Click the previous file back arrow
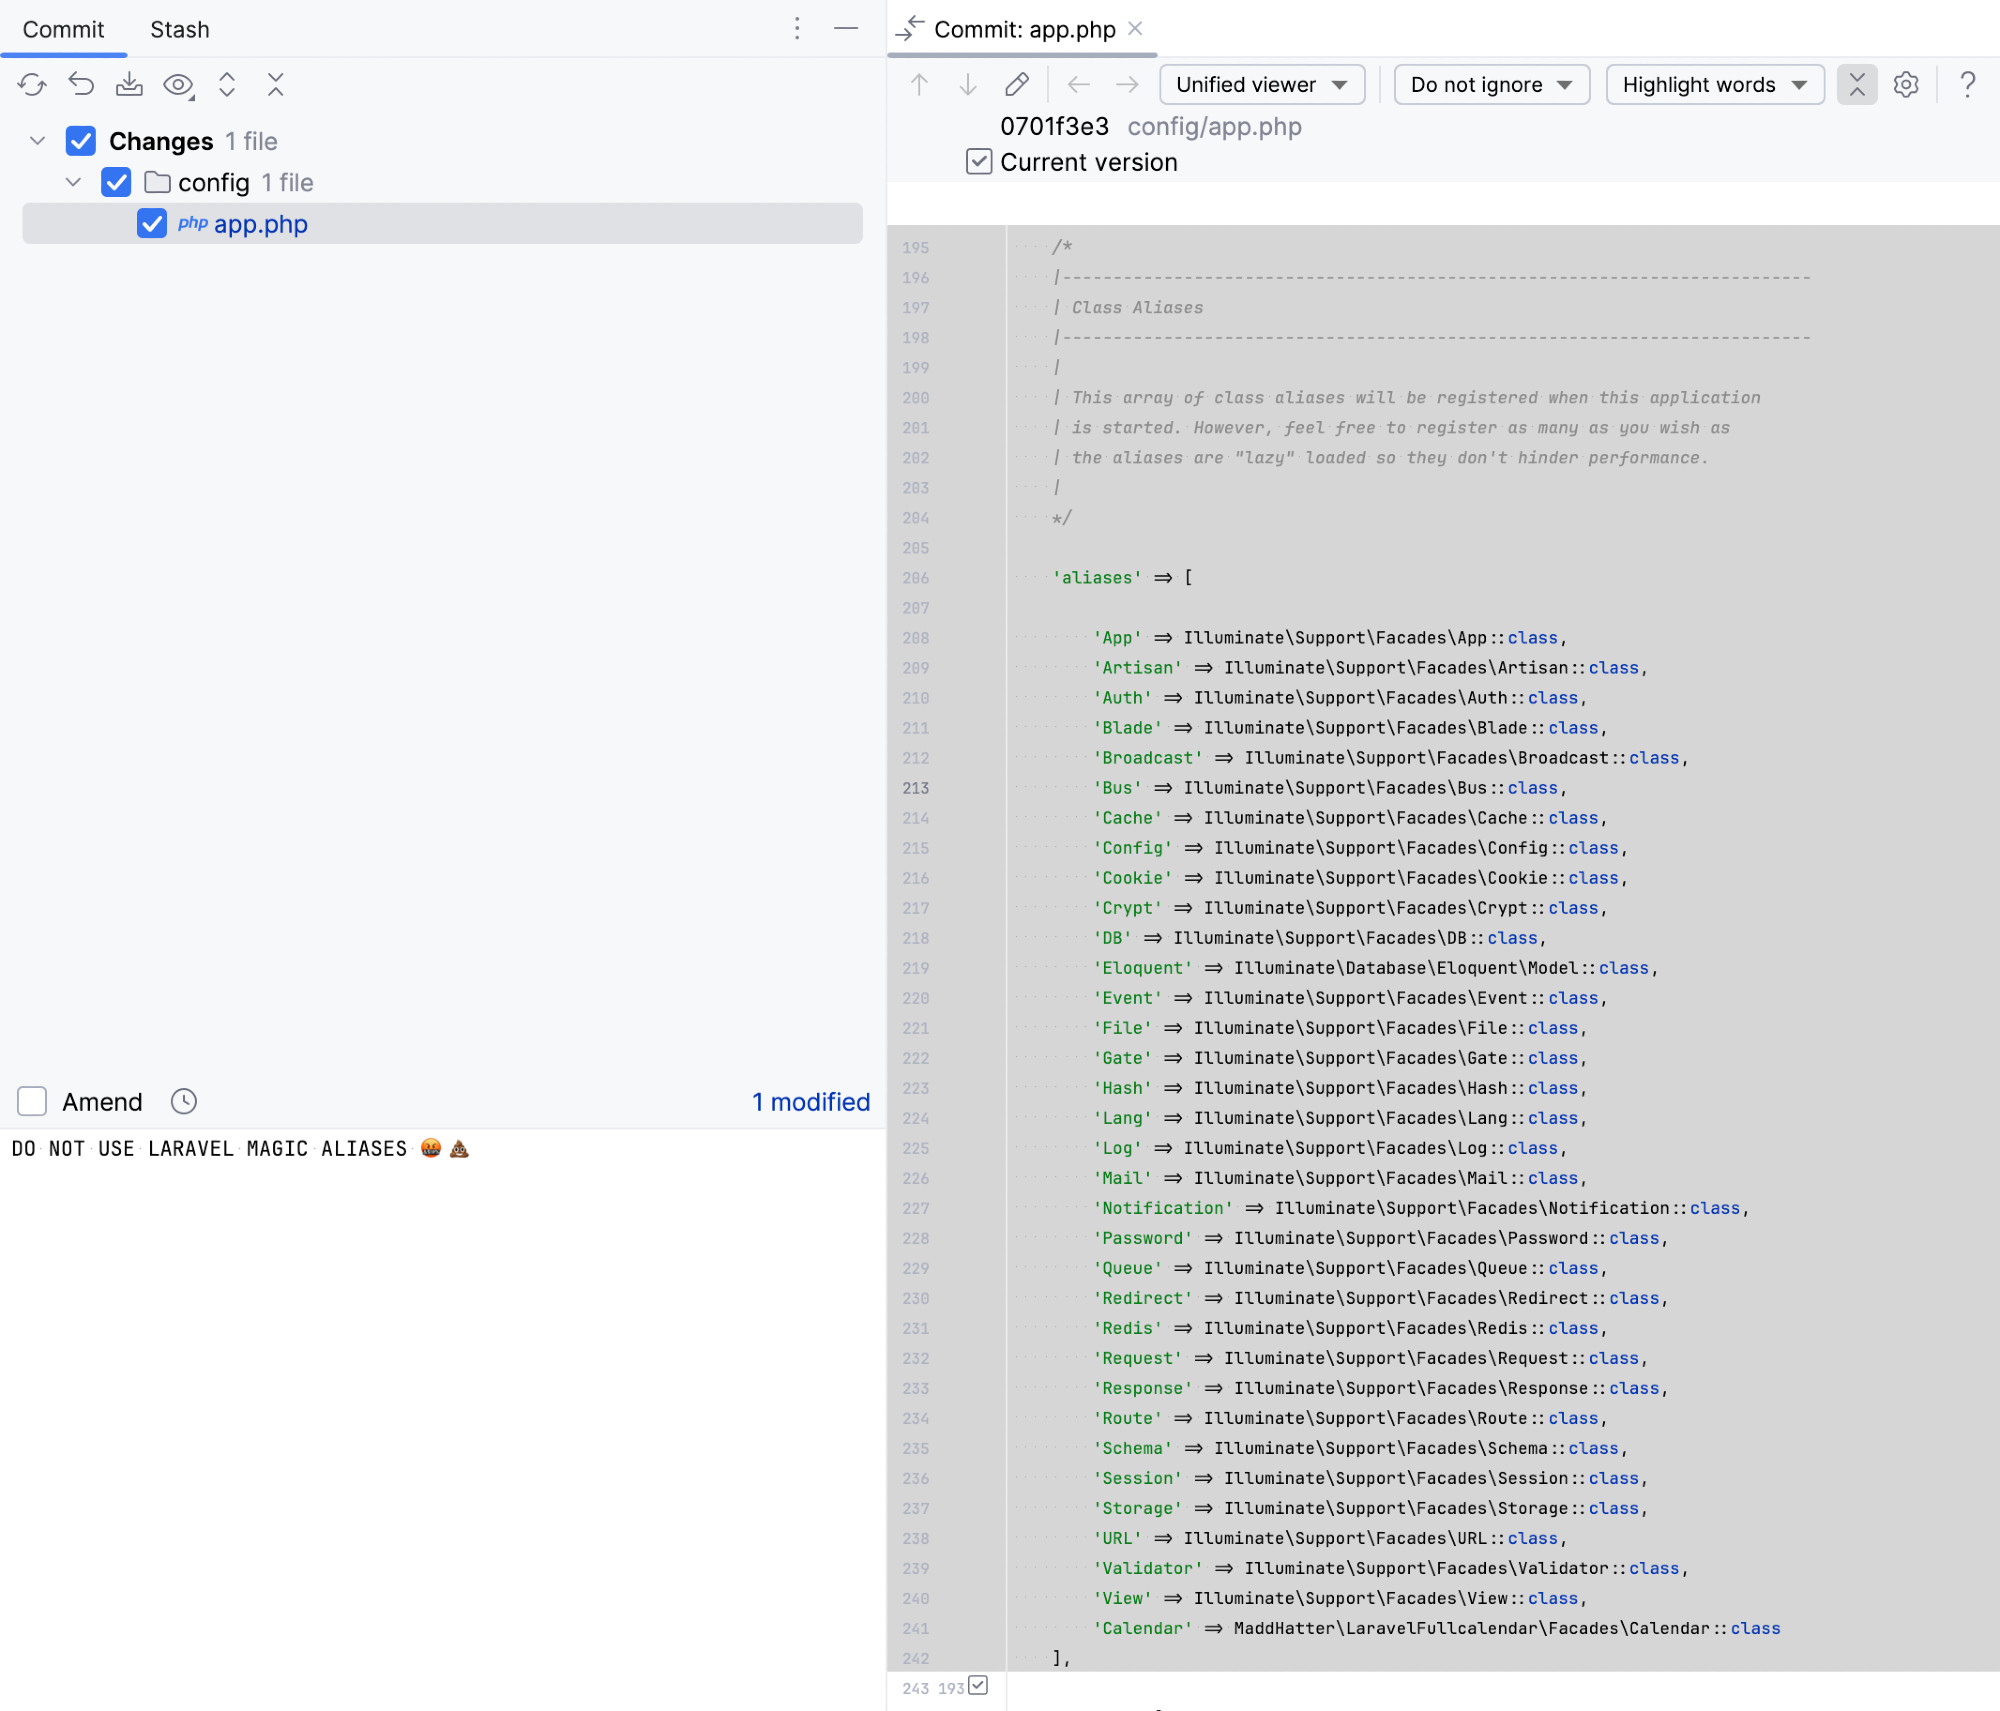Screen dimensions: 2000x1711 click(1078, 85)
